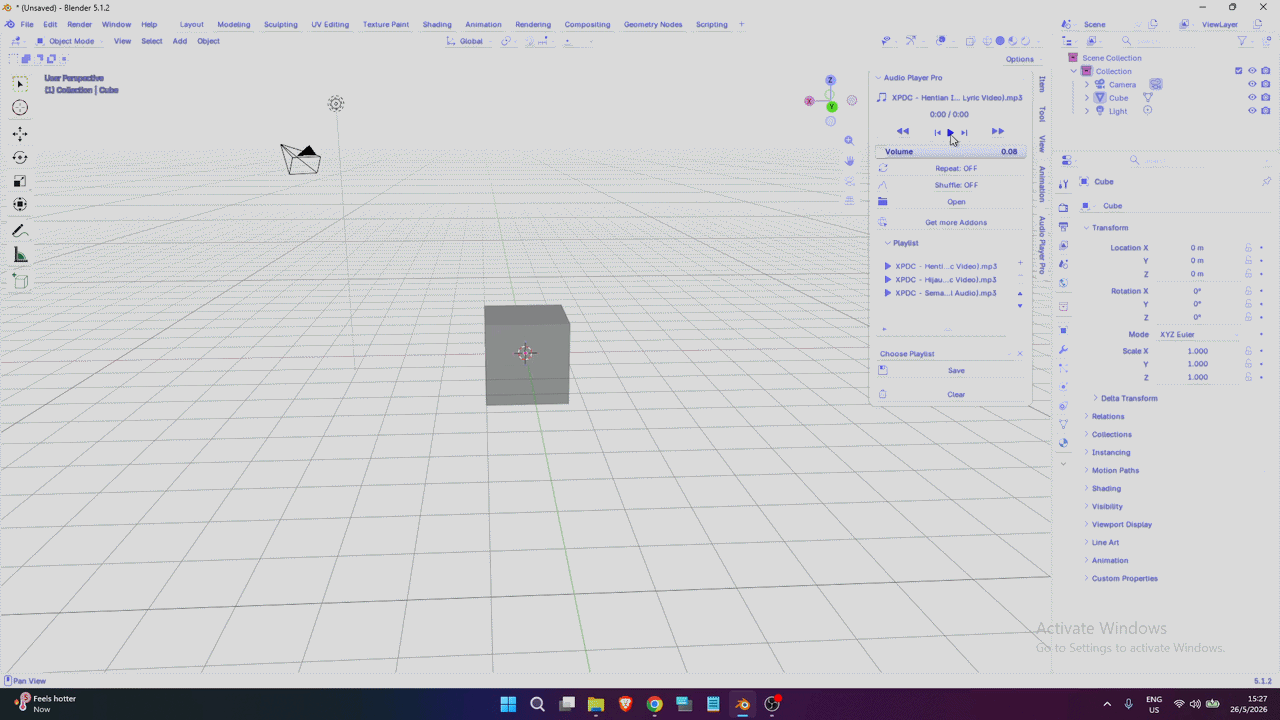Select the Scale tool
1280x720 pixels.
click(20, 181)
